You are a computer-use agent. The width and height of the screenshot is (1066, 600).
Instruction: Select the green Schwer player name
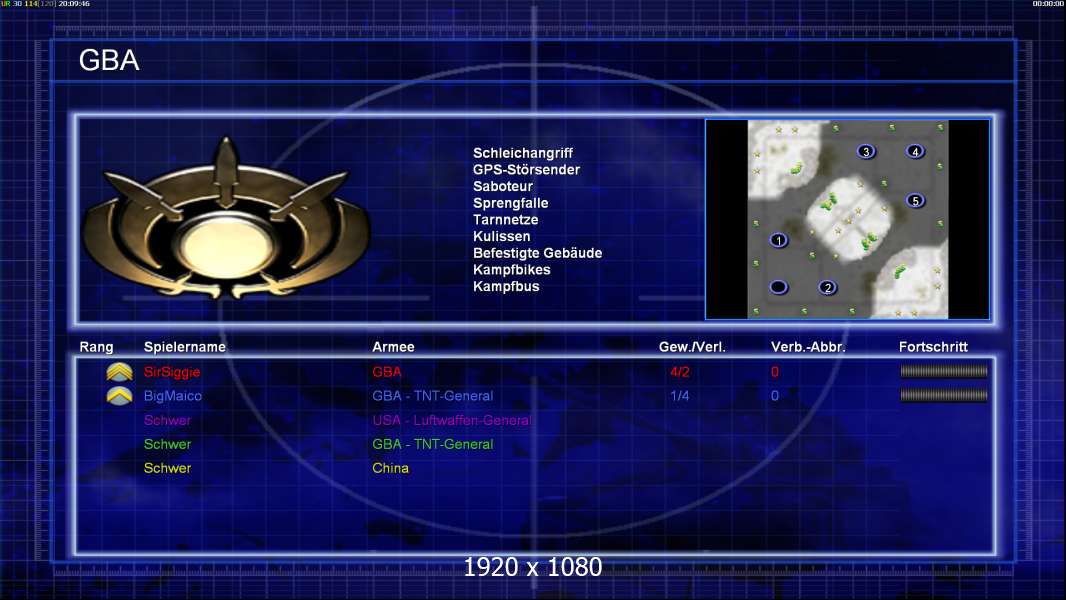point(167,444)
